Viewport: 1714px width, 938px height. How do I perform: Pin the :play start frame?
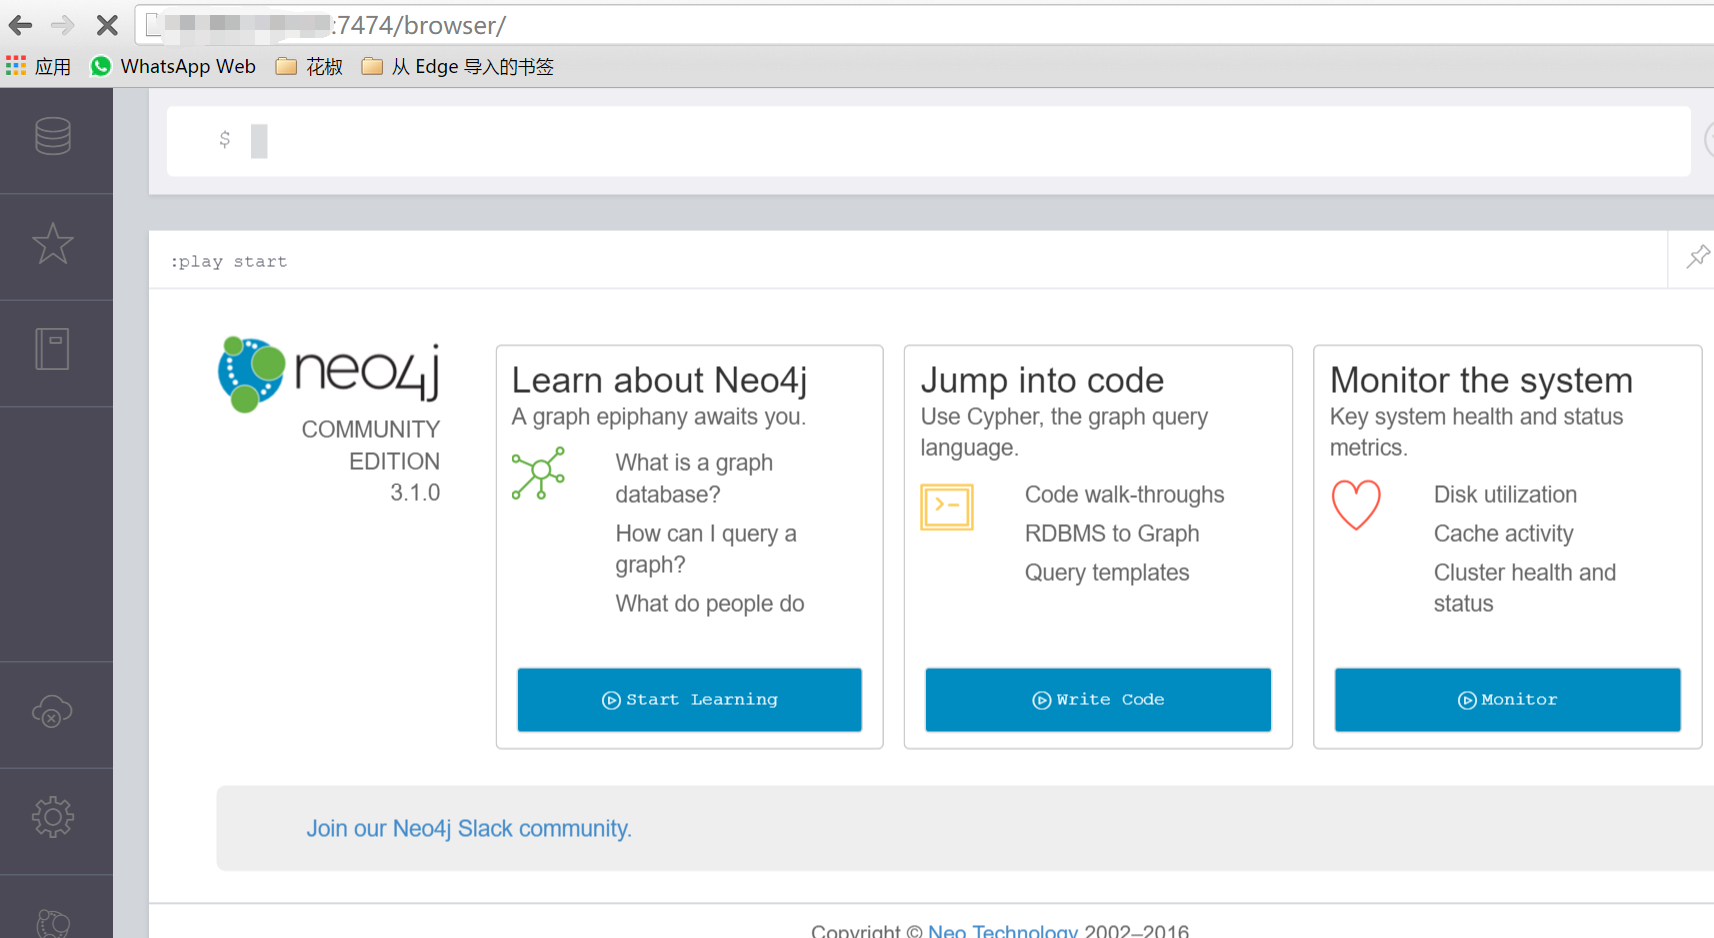tap(1697, 257)
